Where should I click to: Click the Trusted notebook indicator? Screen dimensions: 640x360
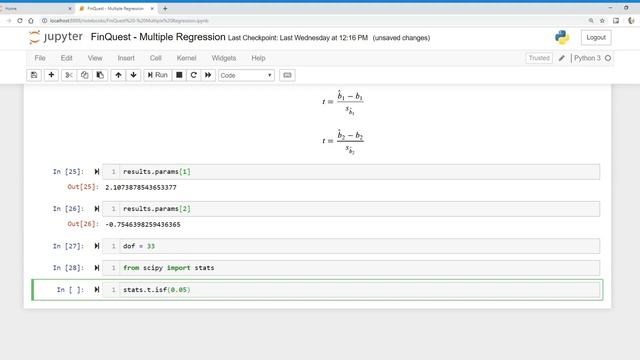tap(539, 58)
